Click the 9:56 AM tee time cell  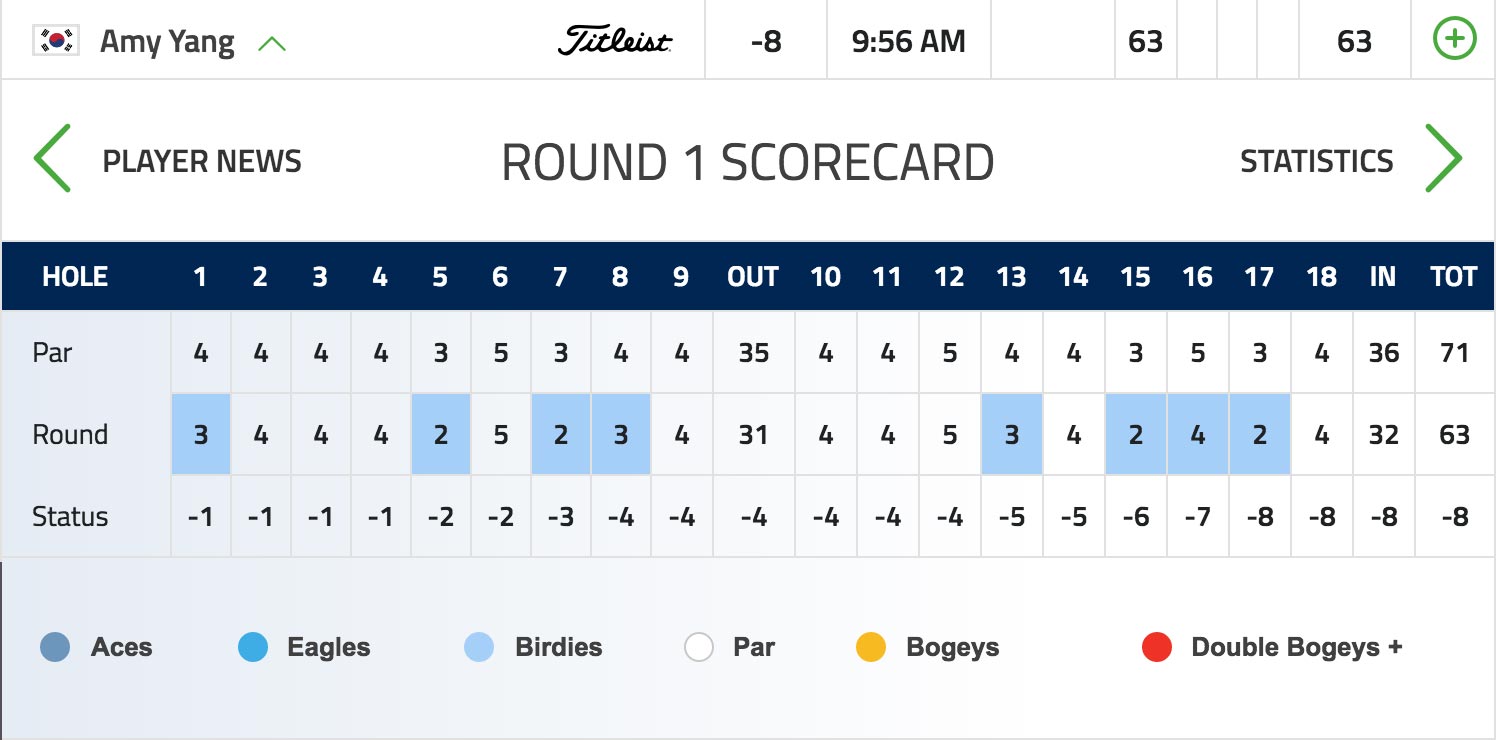(909, 41)
